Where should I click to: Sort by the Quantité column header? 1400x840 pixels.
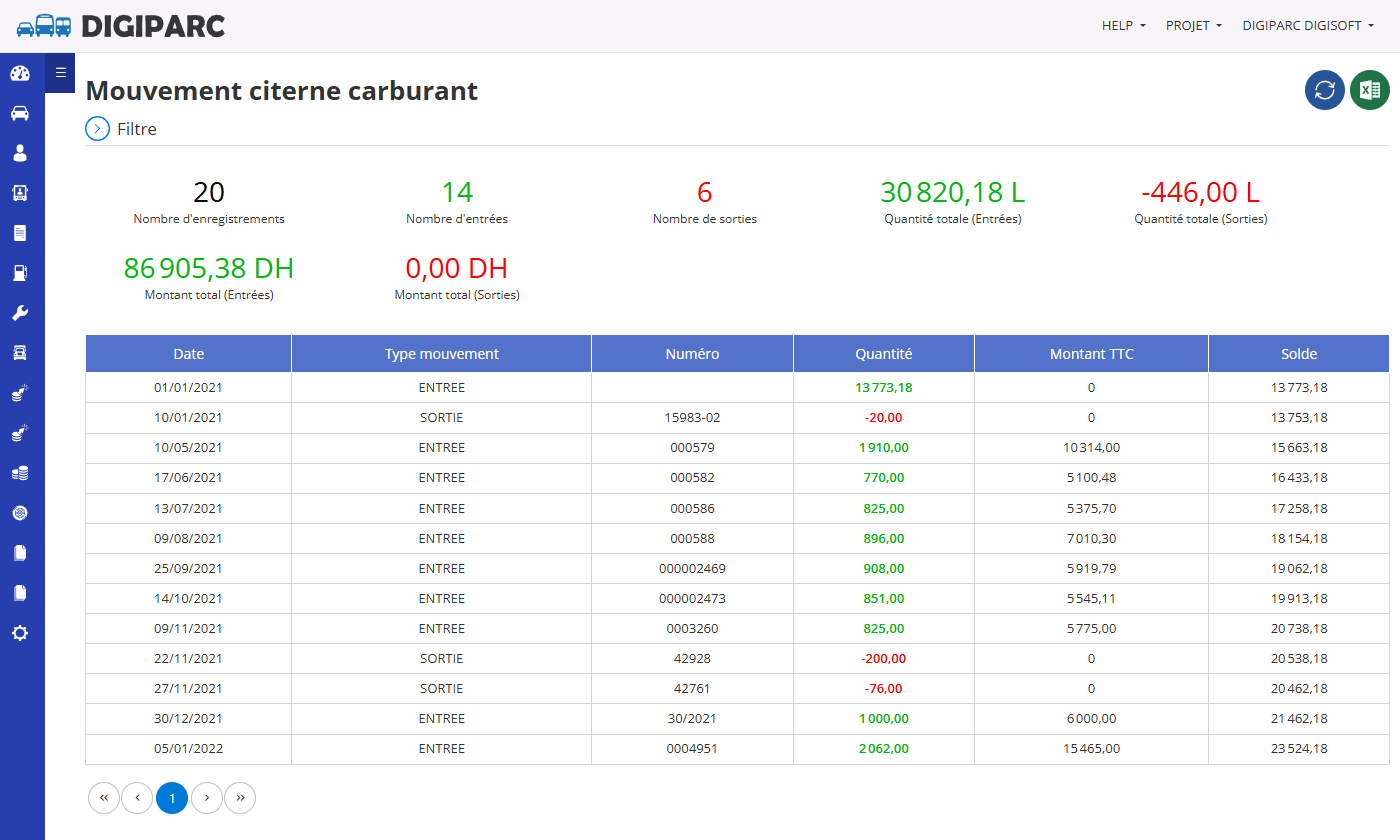(884, 354)
